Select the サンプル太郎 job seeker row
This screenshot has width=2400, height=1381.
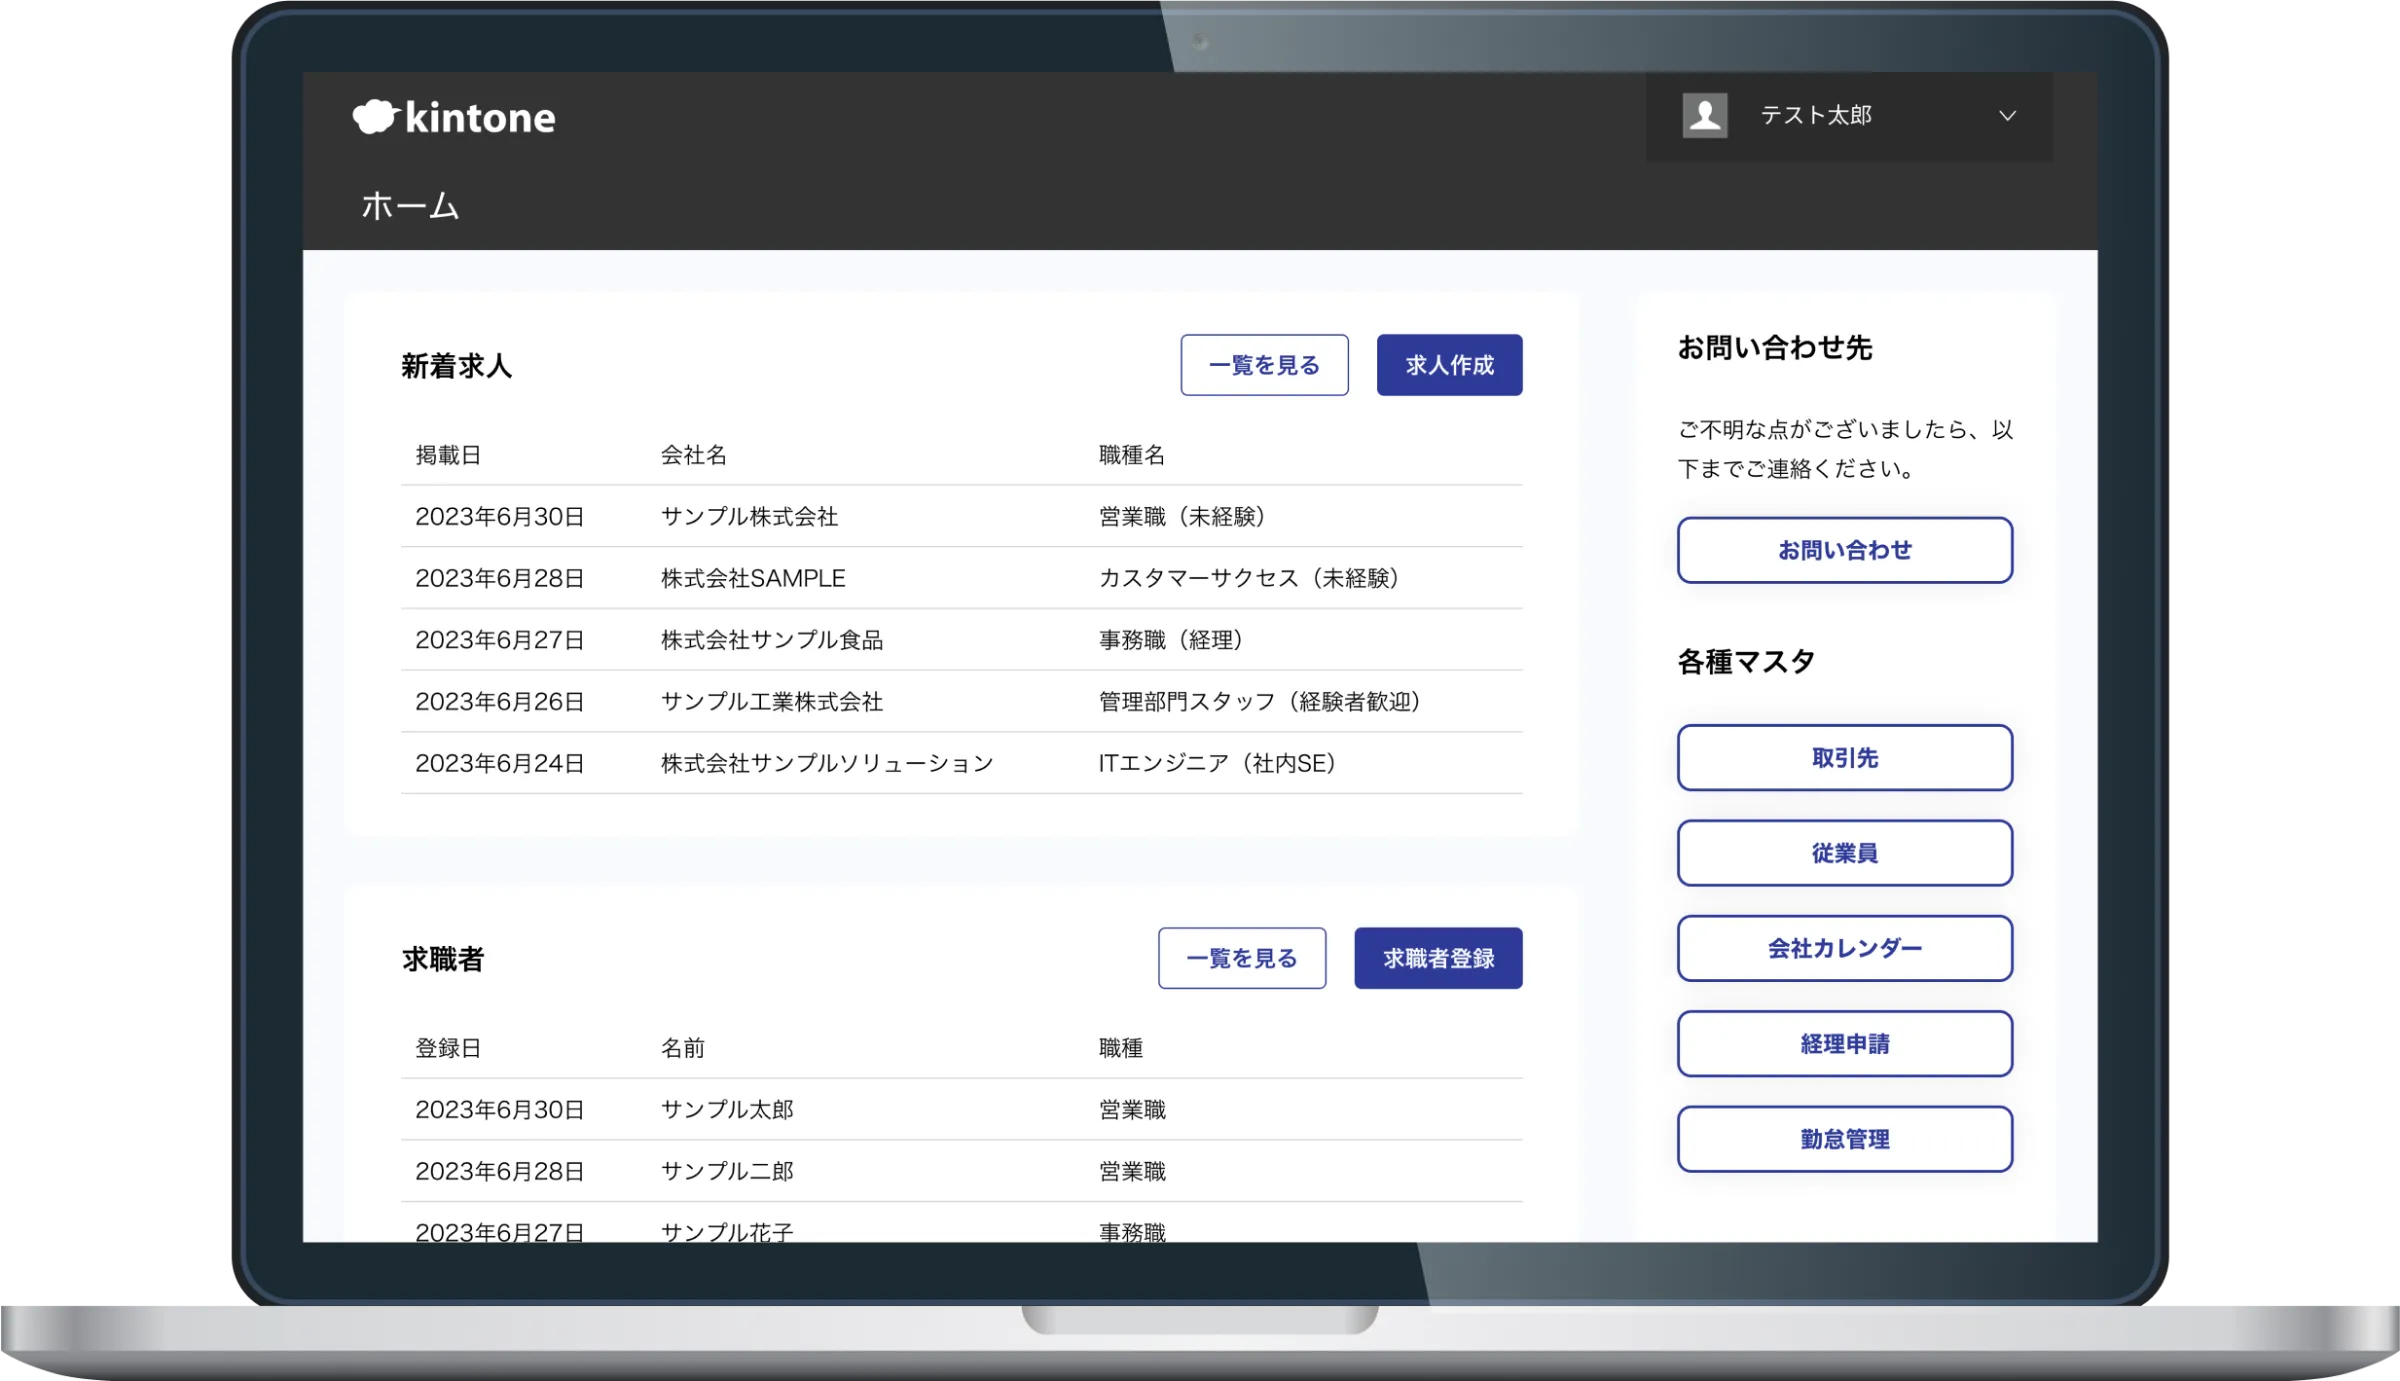pos(727,1109)
